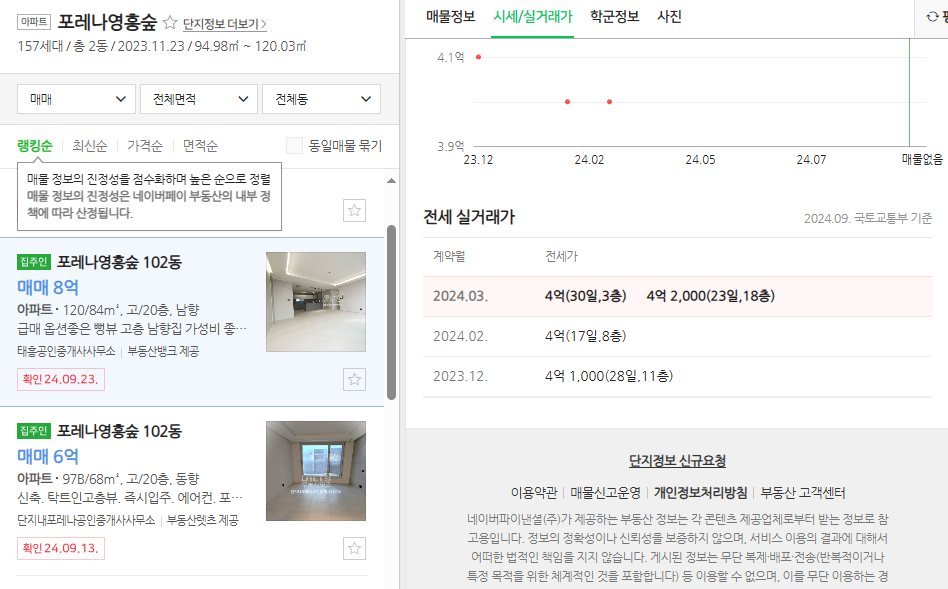This screenshot has width=948, height=589.
Task: Click the 전세가 column header
Action: click(562, 256)
